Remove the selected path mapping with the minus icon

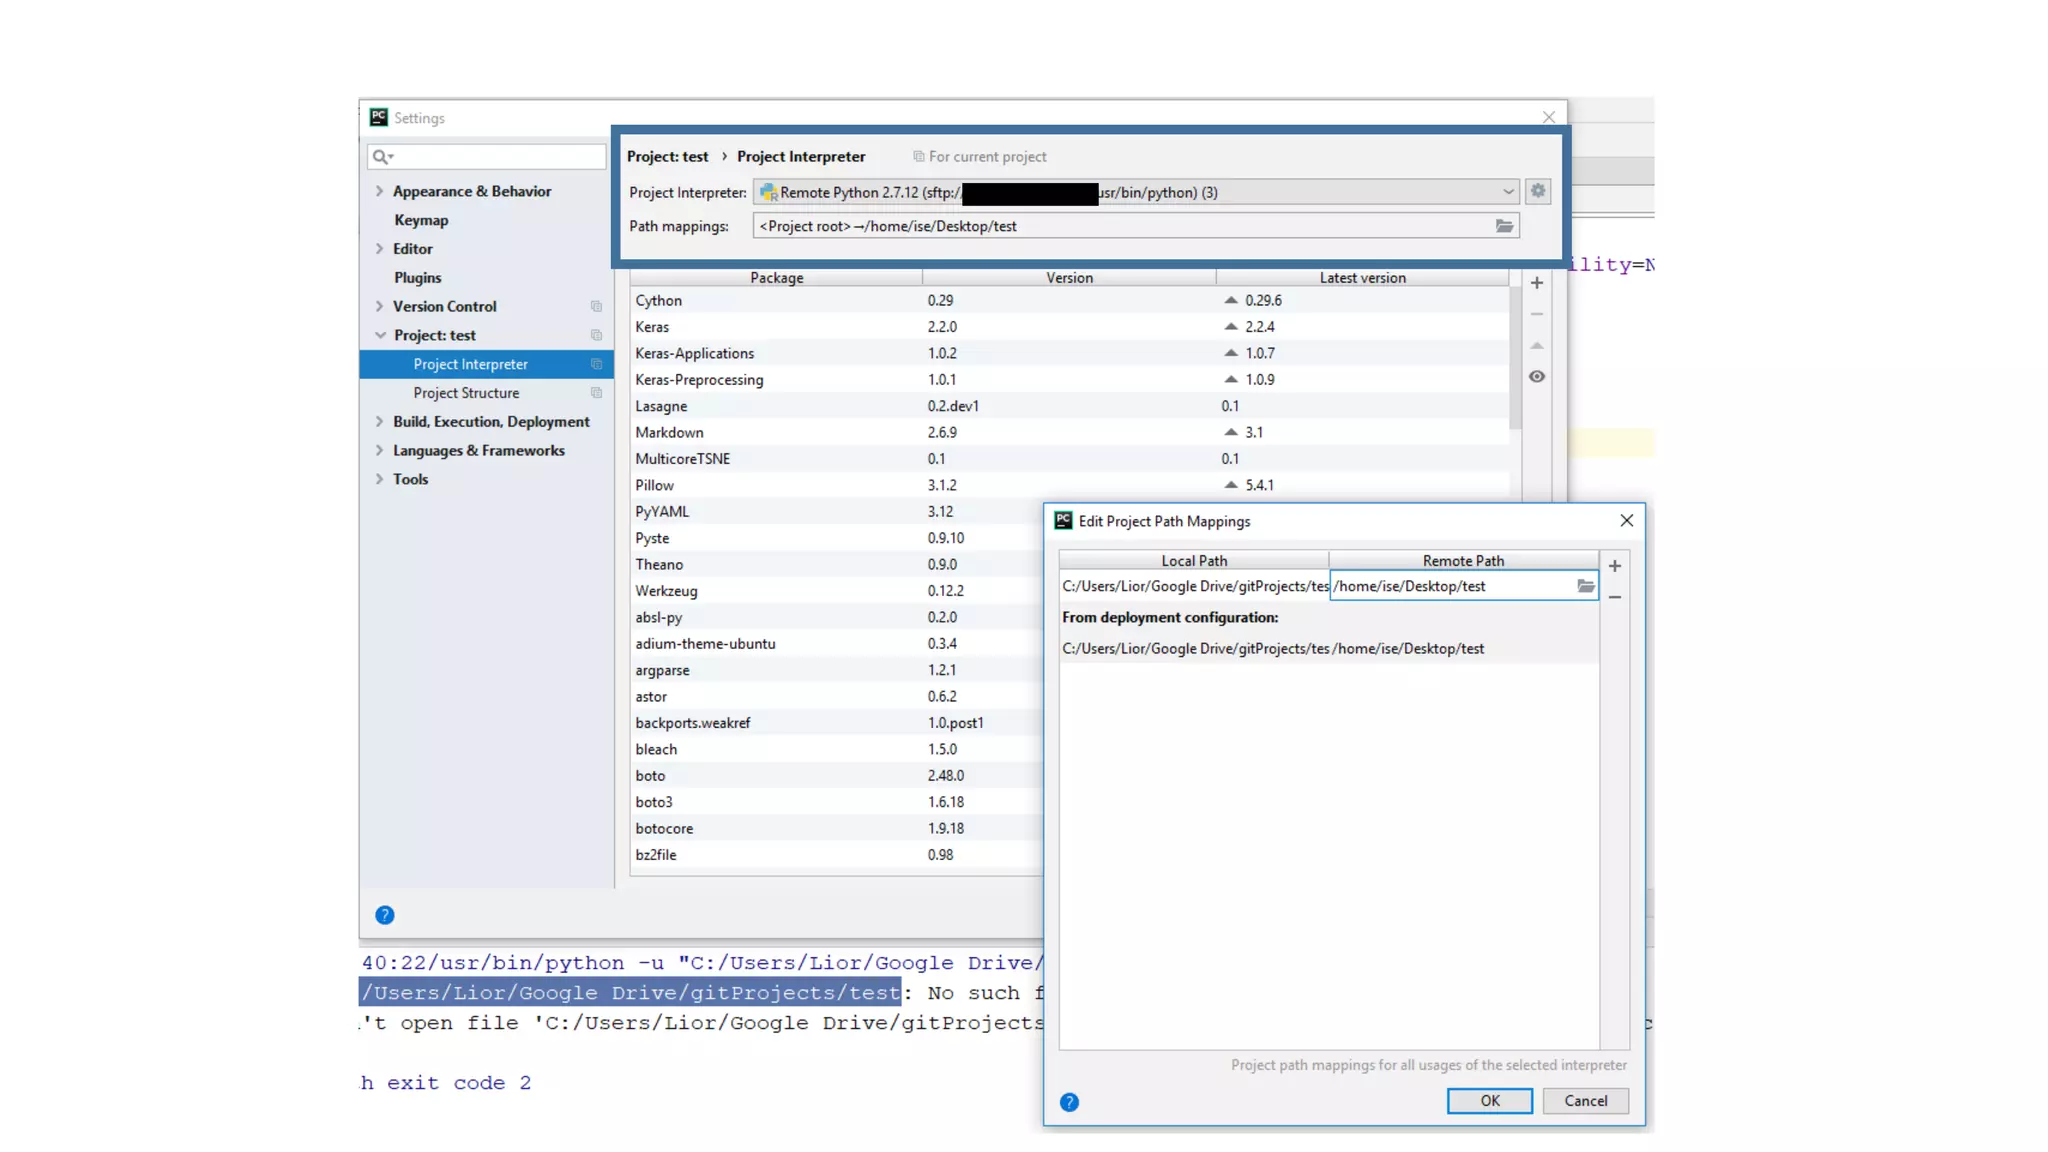[x=1614, y=597]
